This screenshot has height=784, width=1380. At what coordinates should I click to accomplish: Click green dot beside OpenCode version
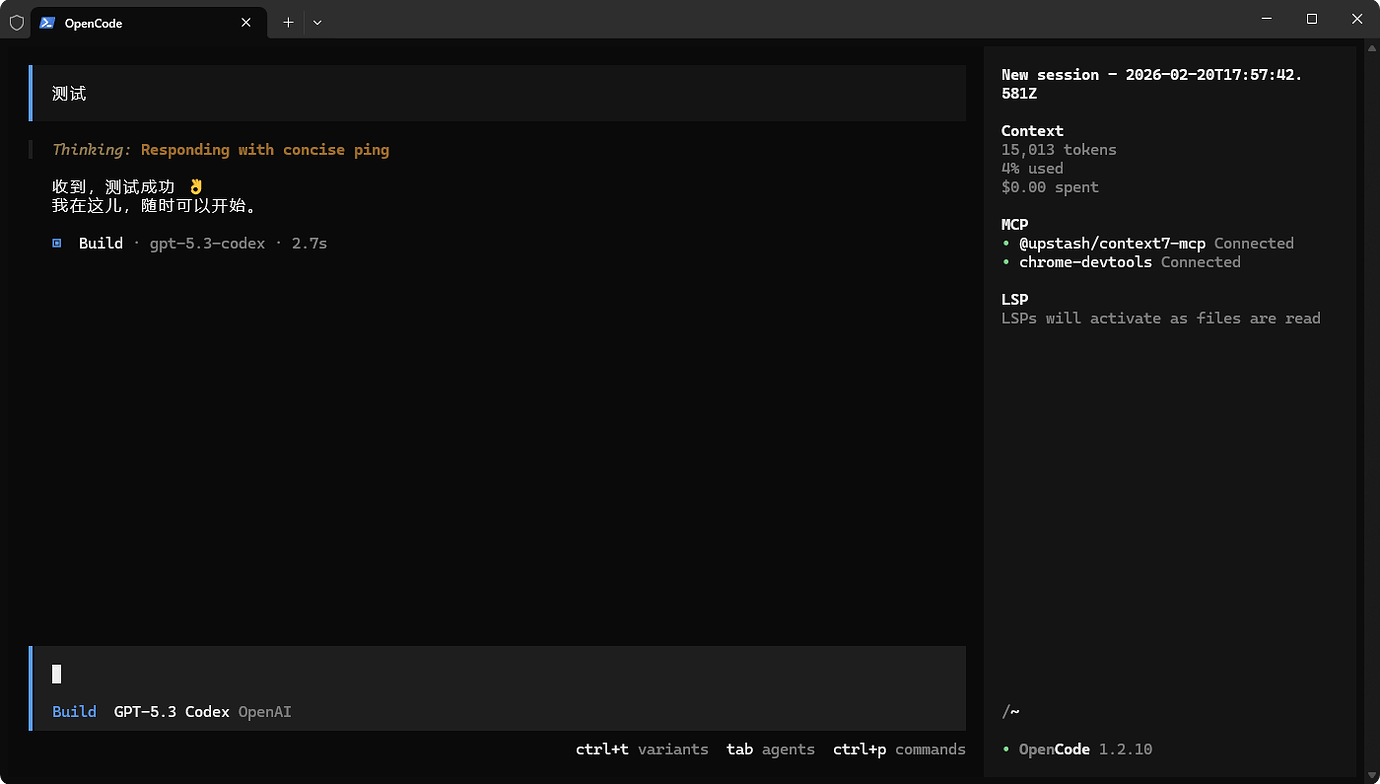click(1006, 750)
